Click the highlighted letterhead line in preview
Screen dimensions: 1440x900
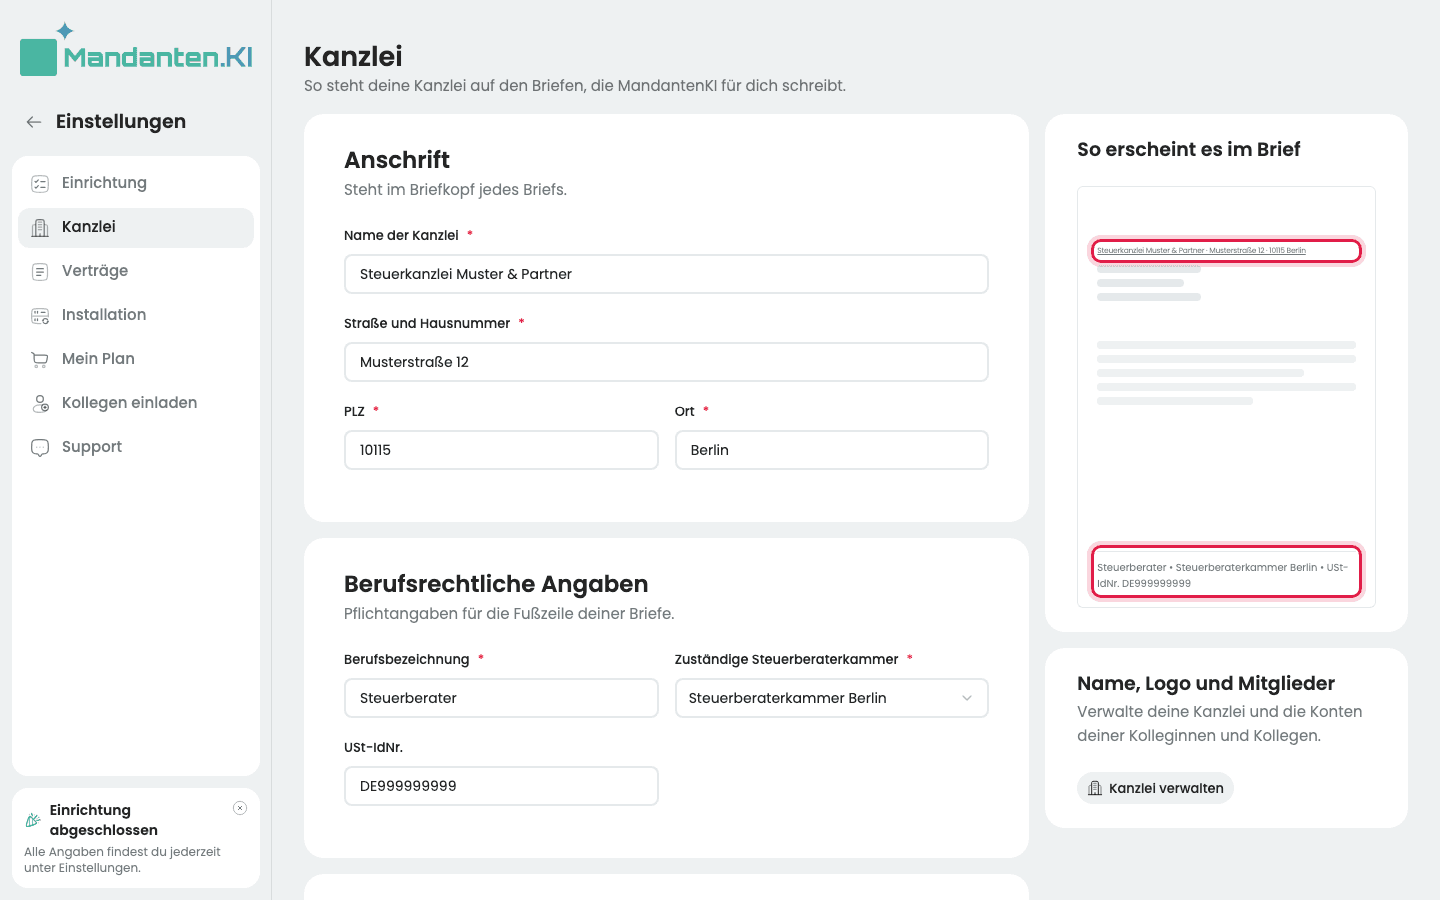[x=1226, y=251]
